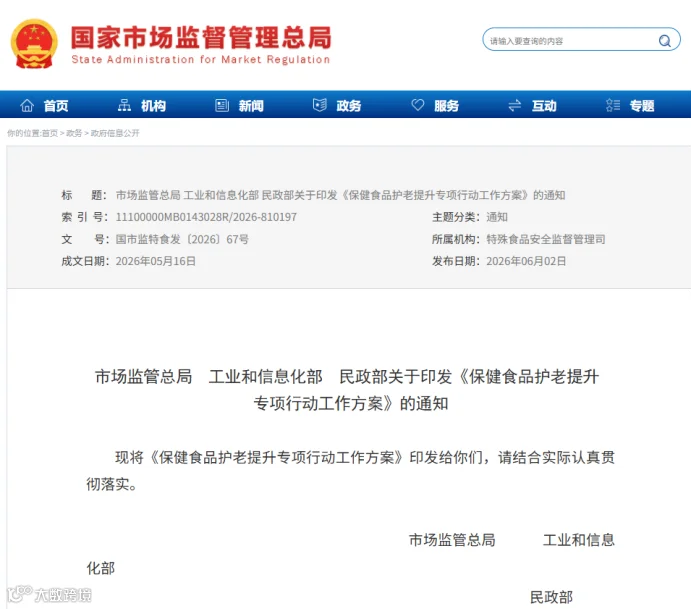Click the list icon beside 专题

point(613,105)
